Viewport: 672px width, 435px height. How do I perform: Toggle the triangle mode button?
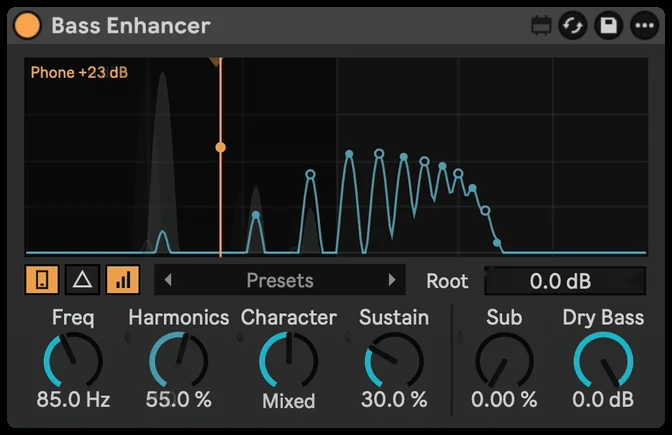(x=82, y=280)
